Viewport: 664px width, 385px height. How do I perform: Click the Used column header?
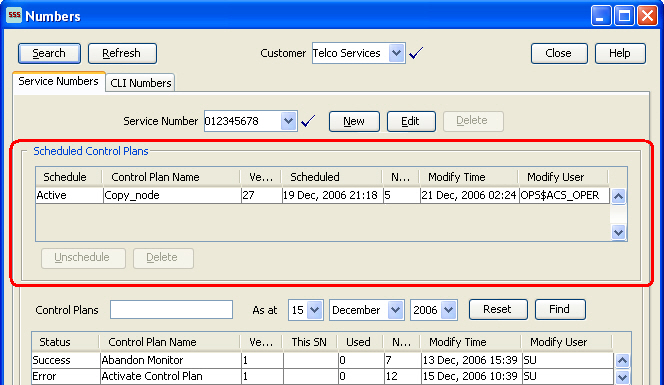[x=360, y=342]
